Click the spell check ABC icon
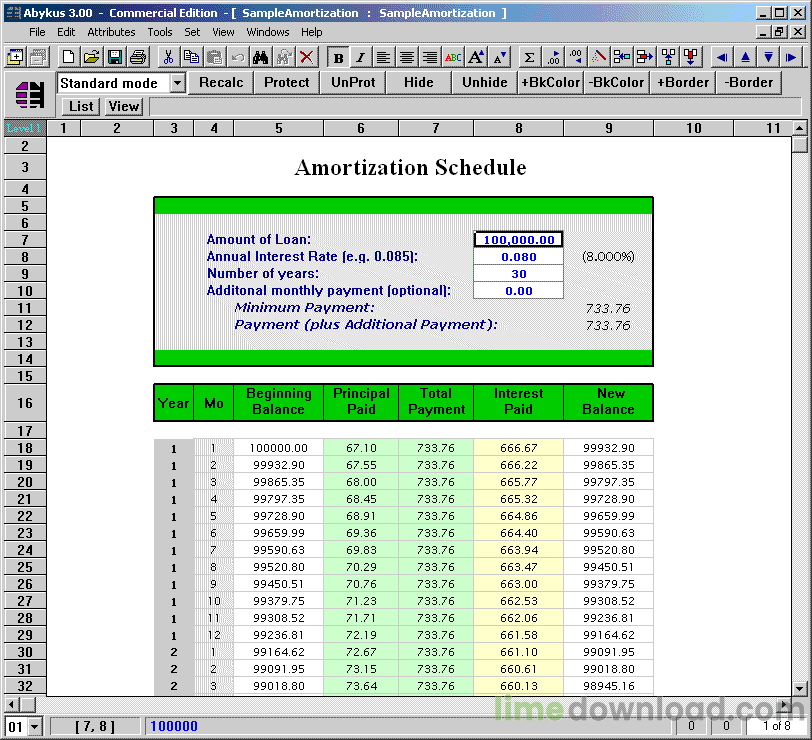Viewport: 812px width, 740px height. click(453, 57)
